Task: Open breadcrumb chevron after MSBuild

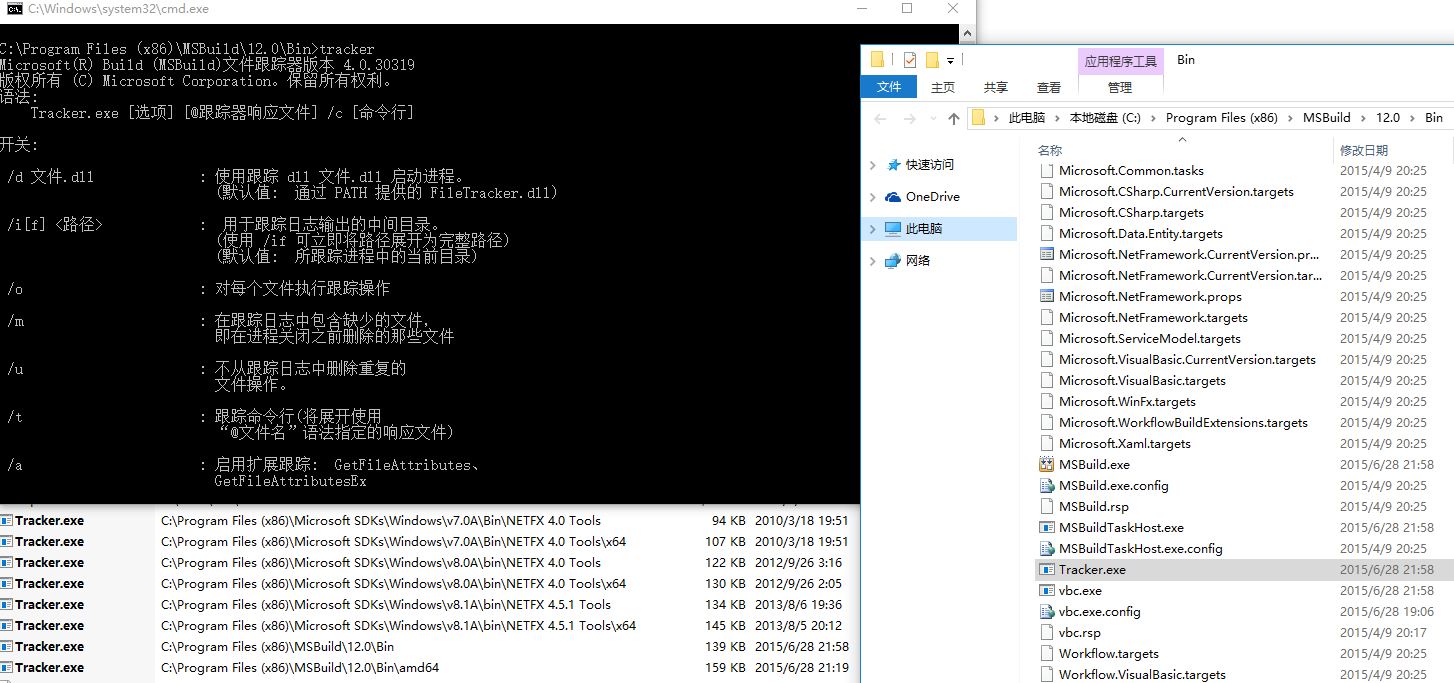Action: 1363,118
